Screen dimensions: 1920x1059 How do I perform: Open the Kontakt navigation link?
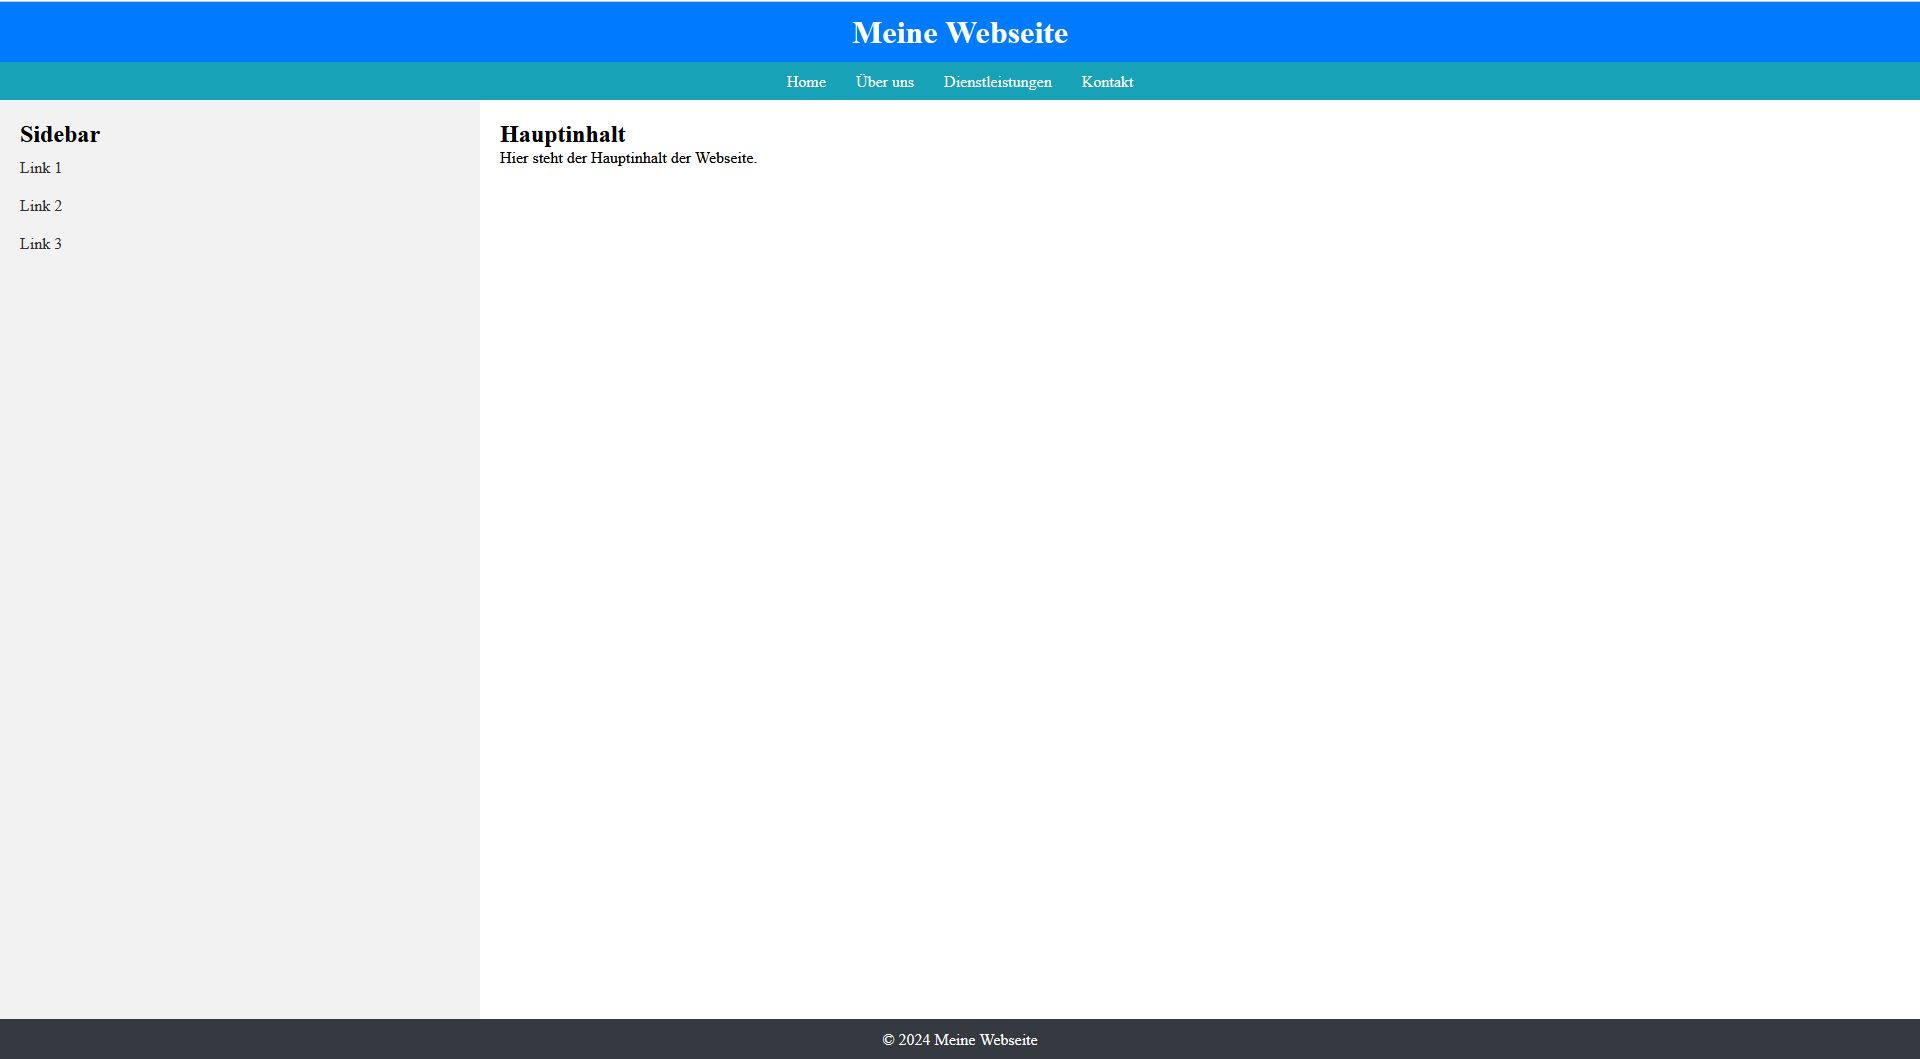(x=1107, y=82)
